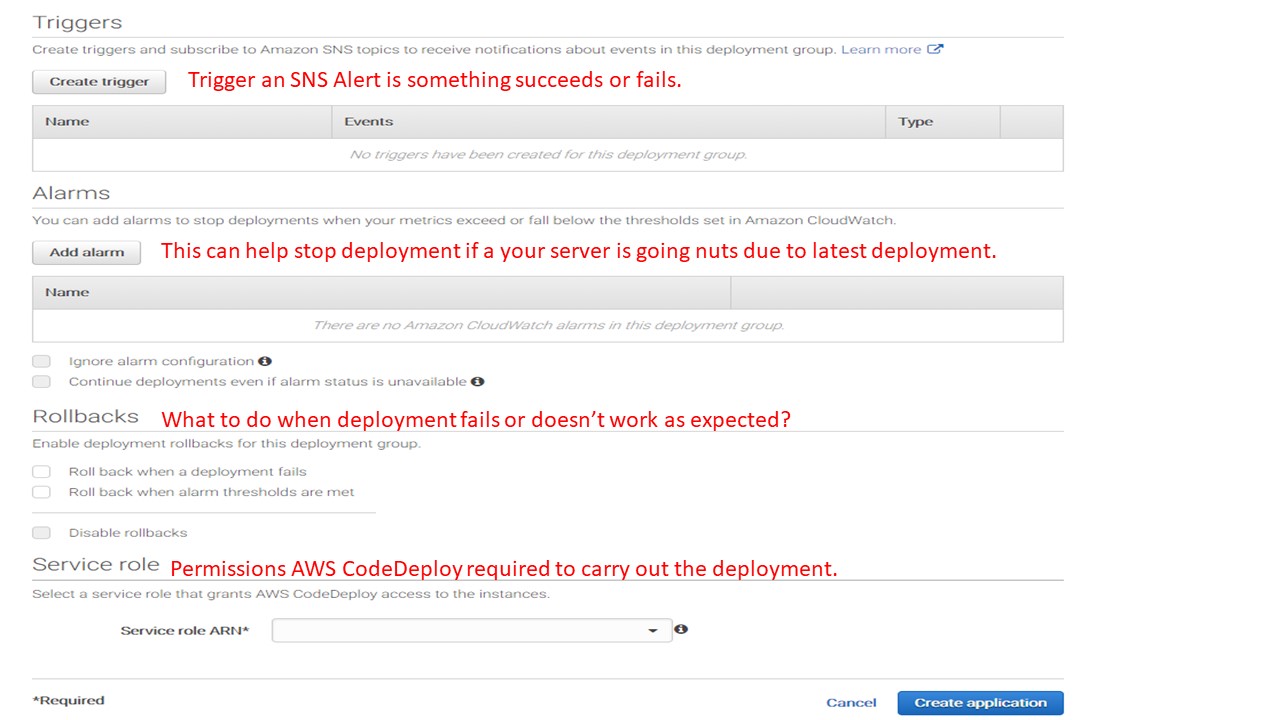This screenshot has height=720, width=1280.
Task: Check Continue deployments even if alarm status unavailable
Action: click(x=41, y=381)
